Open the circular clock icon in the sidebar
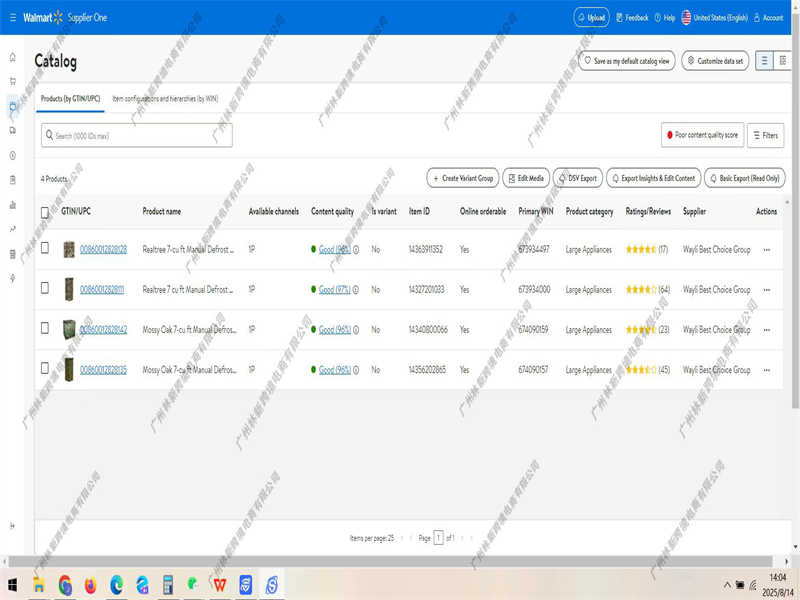 click(13, 156)
